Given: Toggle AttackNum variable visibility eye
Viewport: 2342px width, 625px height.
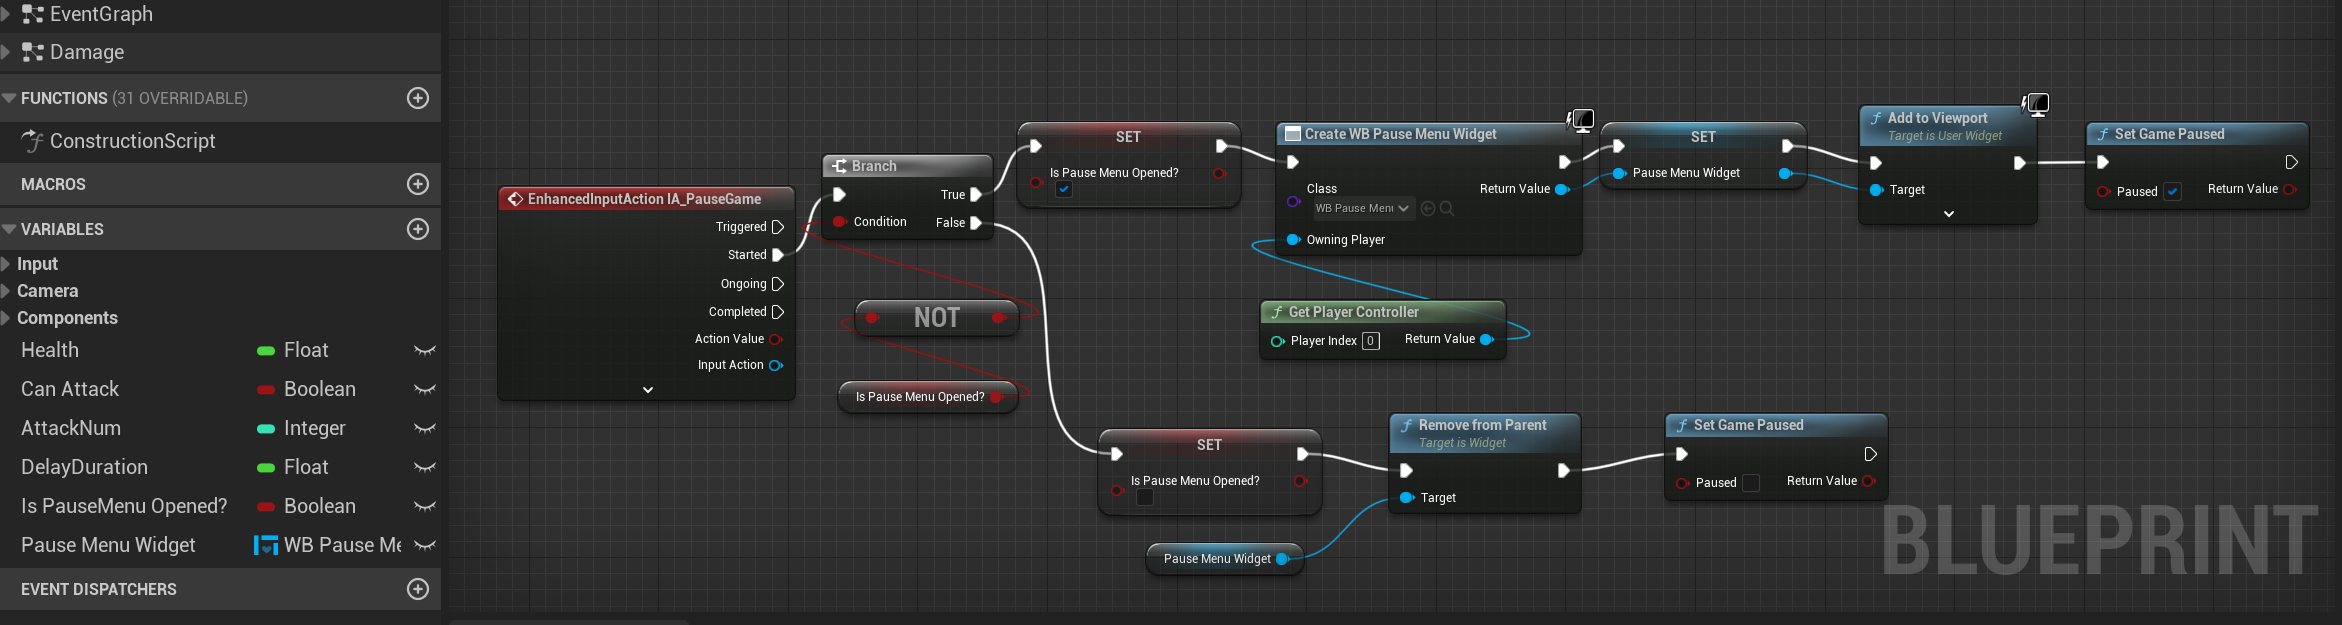Looking at the screenshot, I should 425,428.
